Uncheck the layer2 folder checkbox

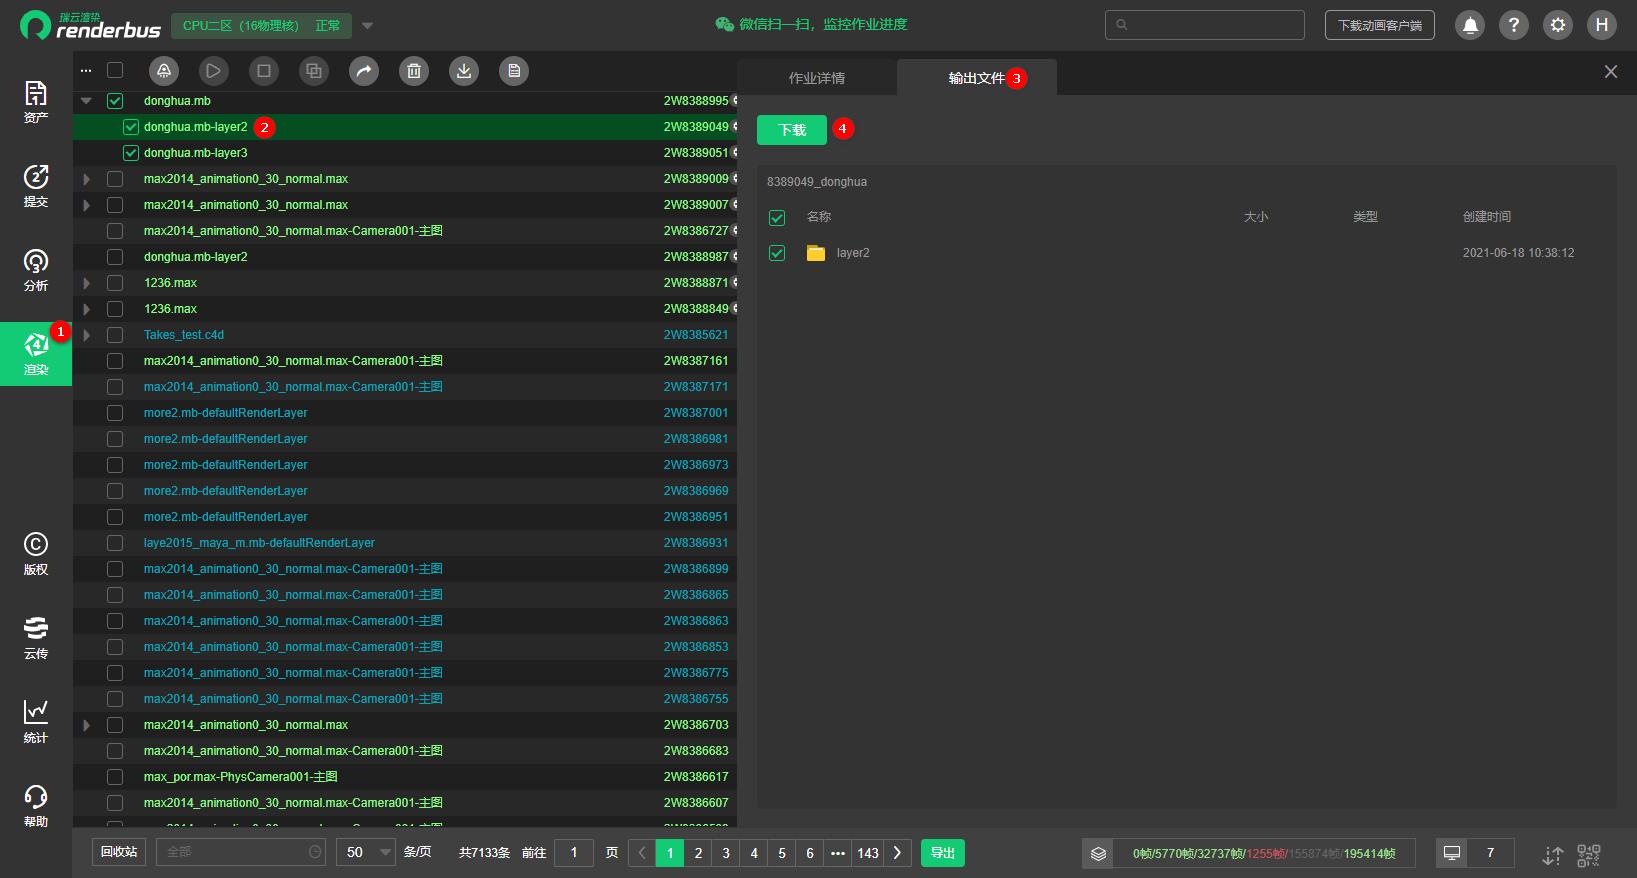pos(777,253)
